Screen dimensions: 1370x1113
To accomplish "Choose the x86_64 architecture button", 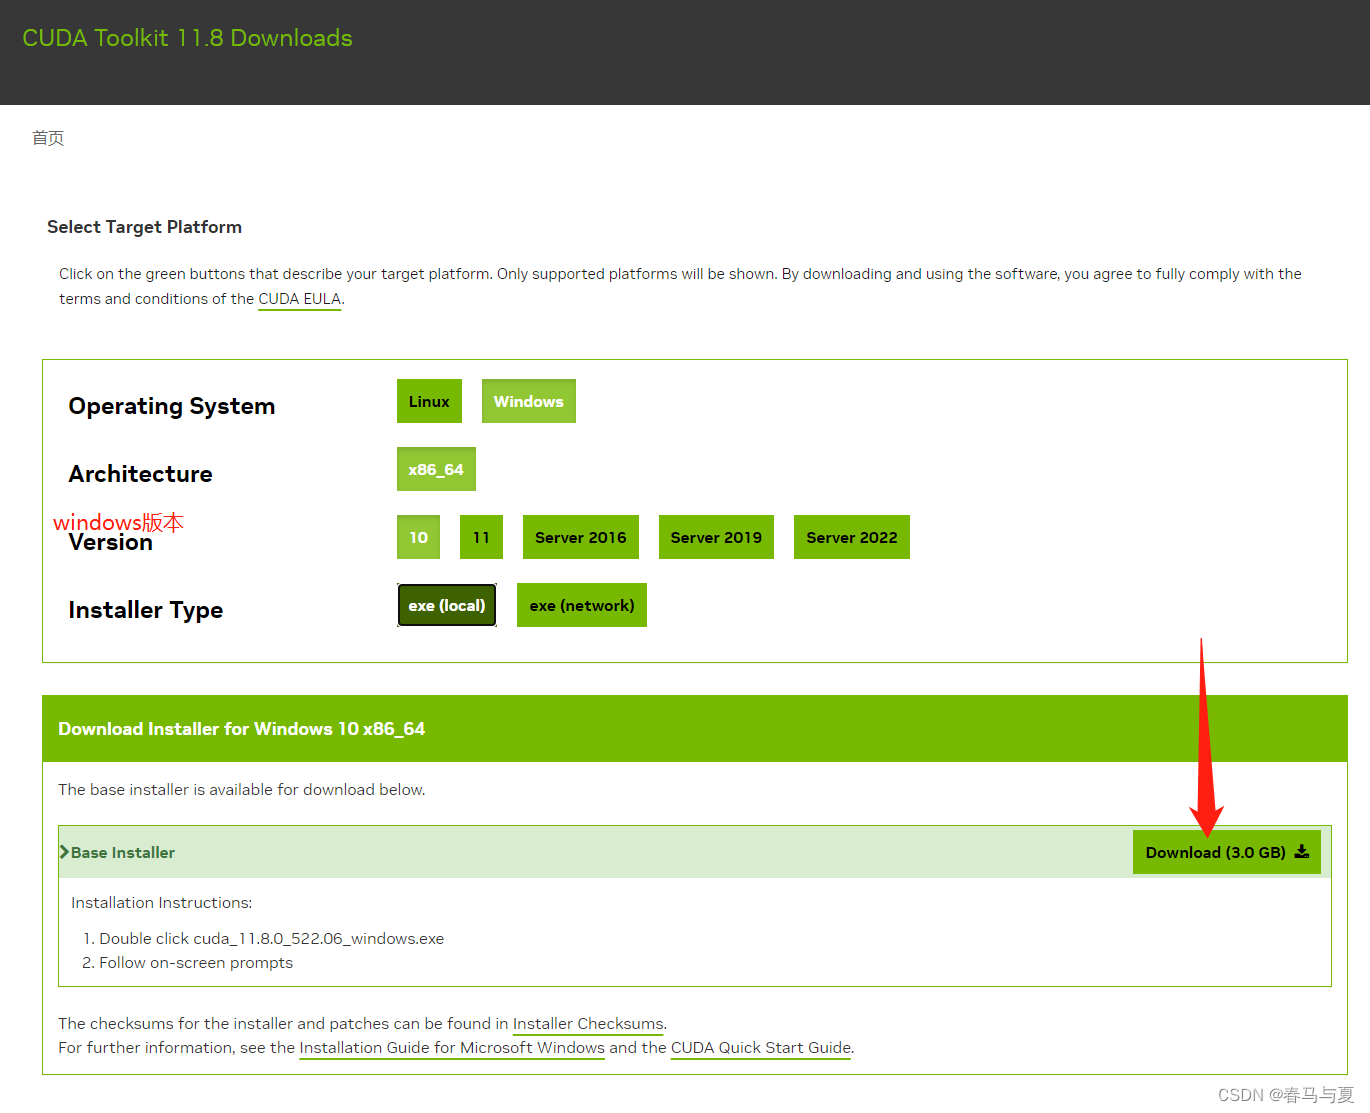I will (436, 469).
